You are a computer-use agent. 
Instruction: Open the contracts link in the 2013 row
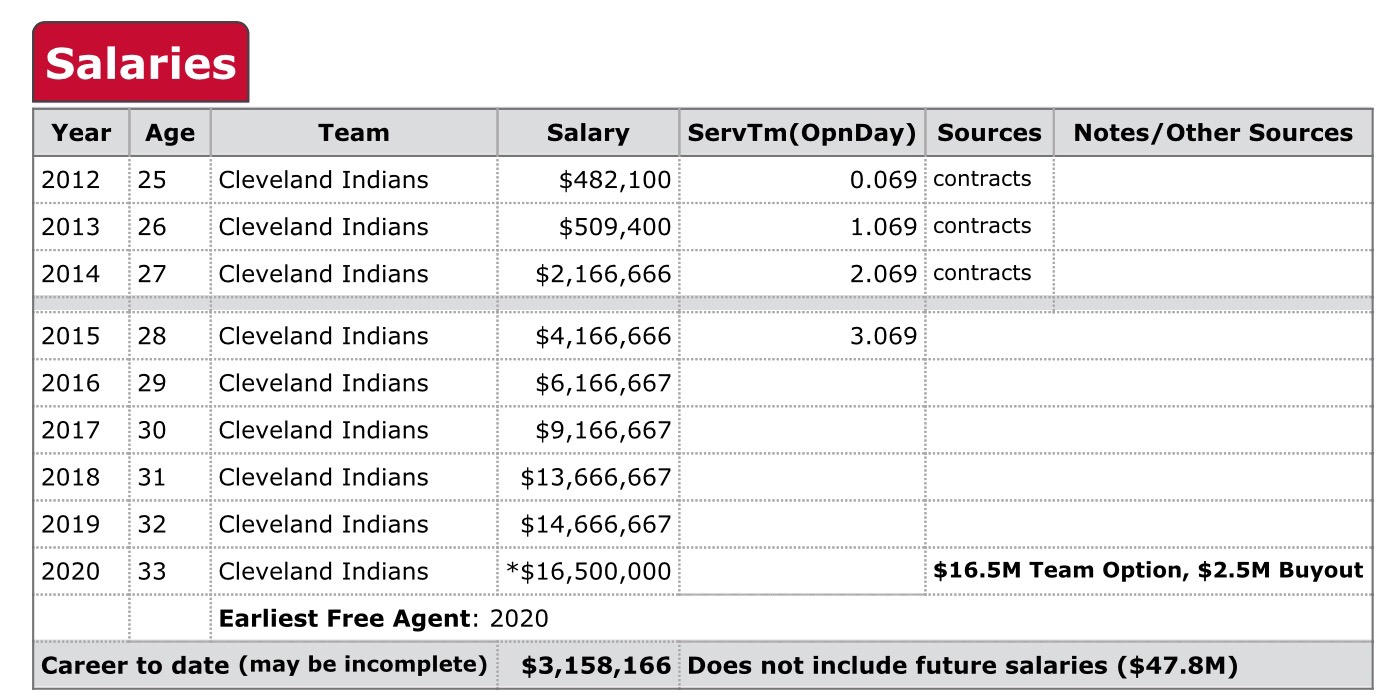[x=981, y=226]
